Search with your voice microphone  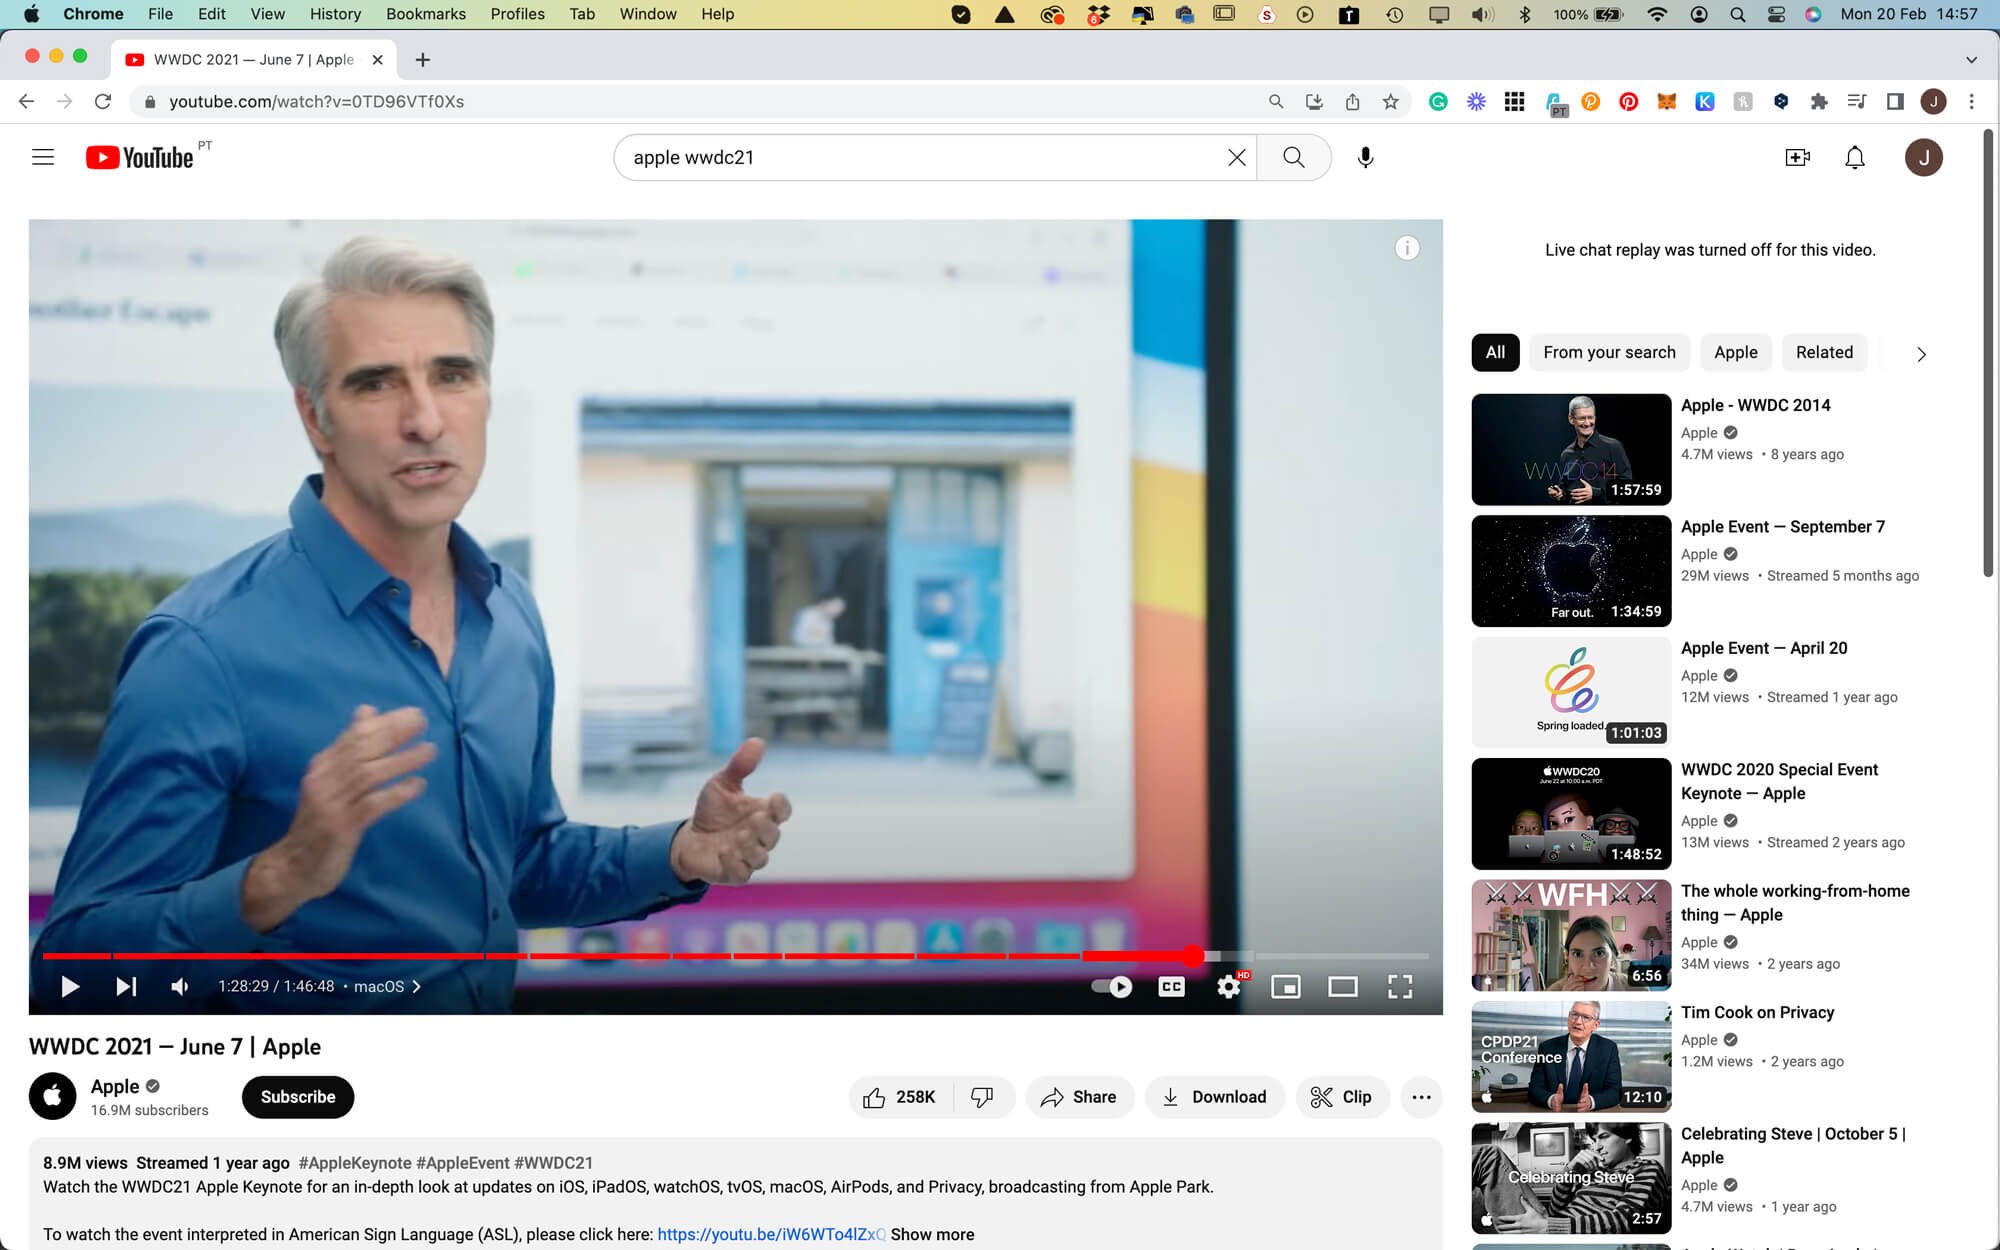tap(1365, 157)
